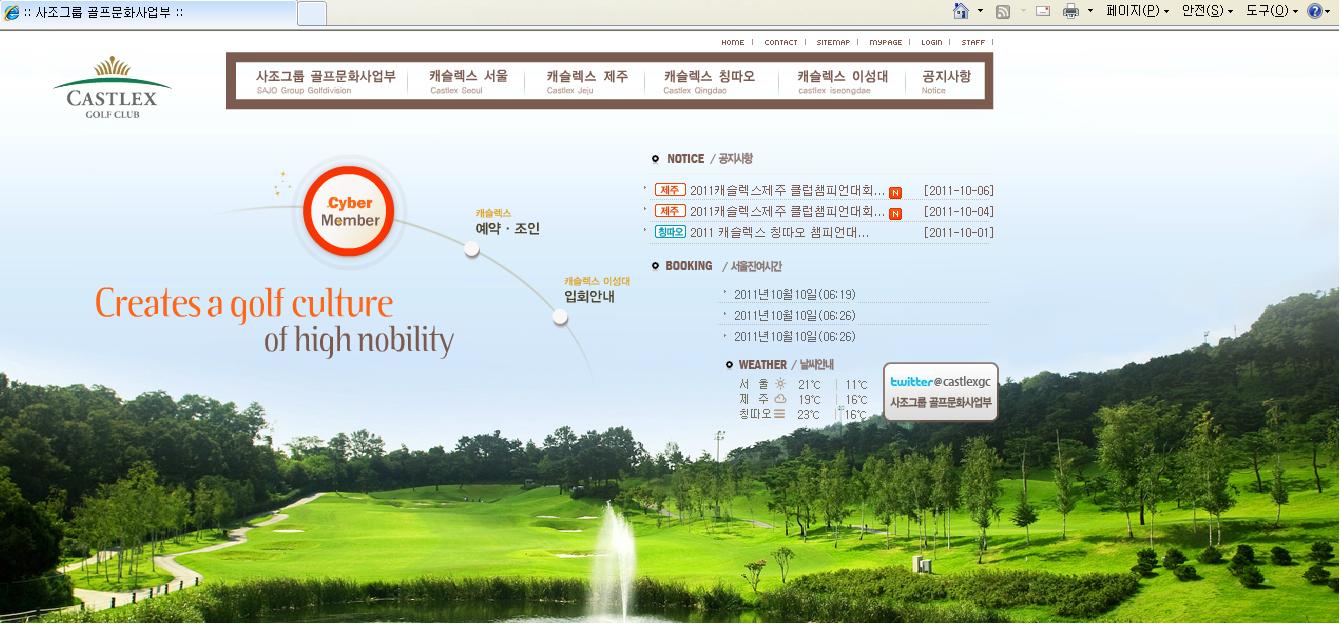Viewport: 1341px width, 624px height.
Task: Click the Print toolbar icon
Action: pyautogui.click(x=1071, y=11)
